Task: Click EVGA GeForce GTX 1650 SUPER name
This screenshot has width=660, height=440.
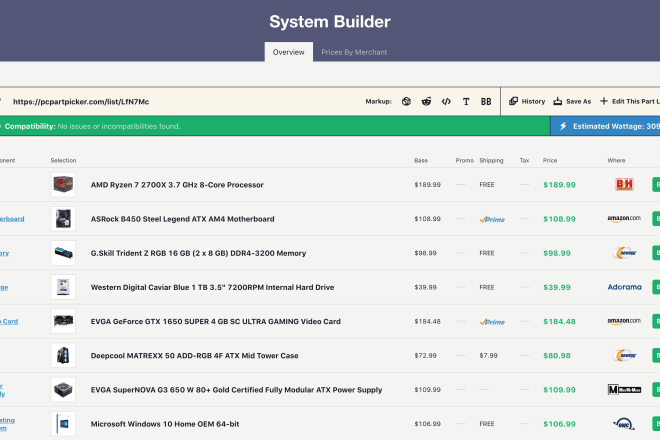Action: [216, 321]
